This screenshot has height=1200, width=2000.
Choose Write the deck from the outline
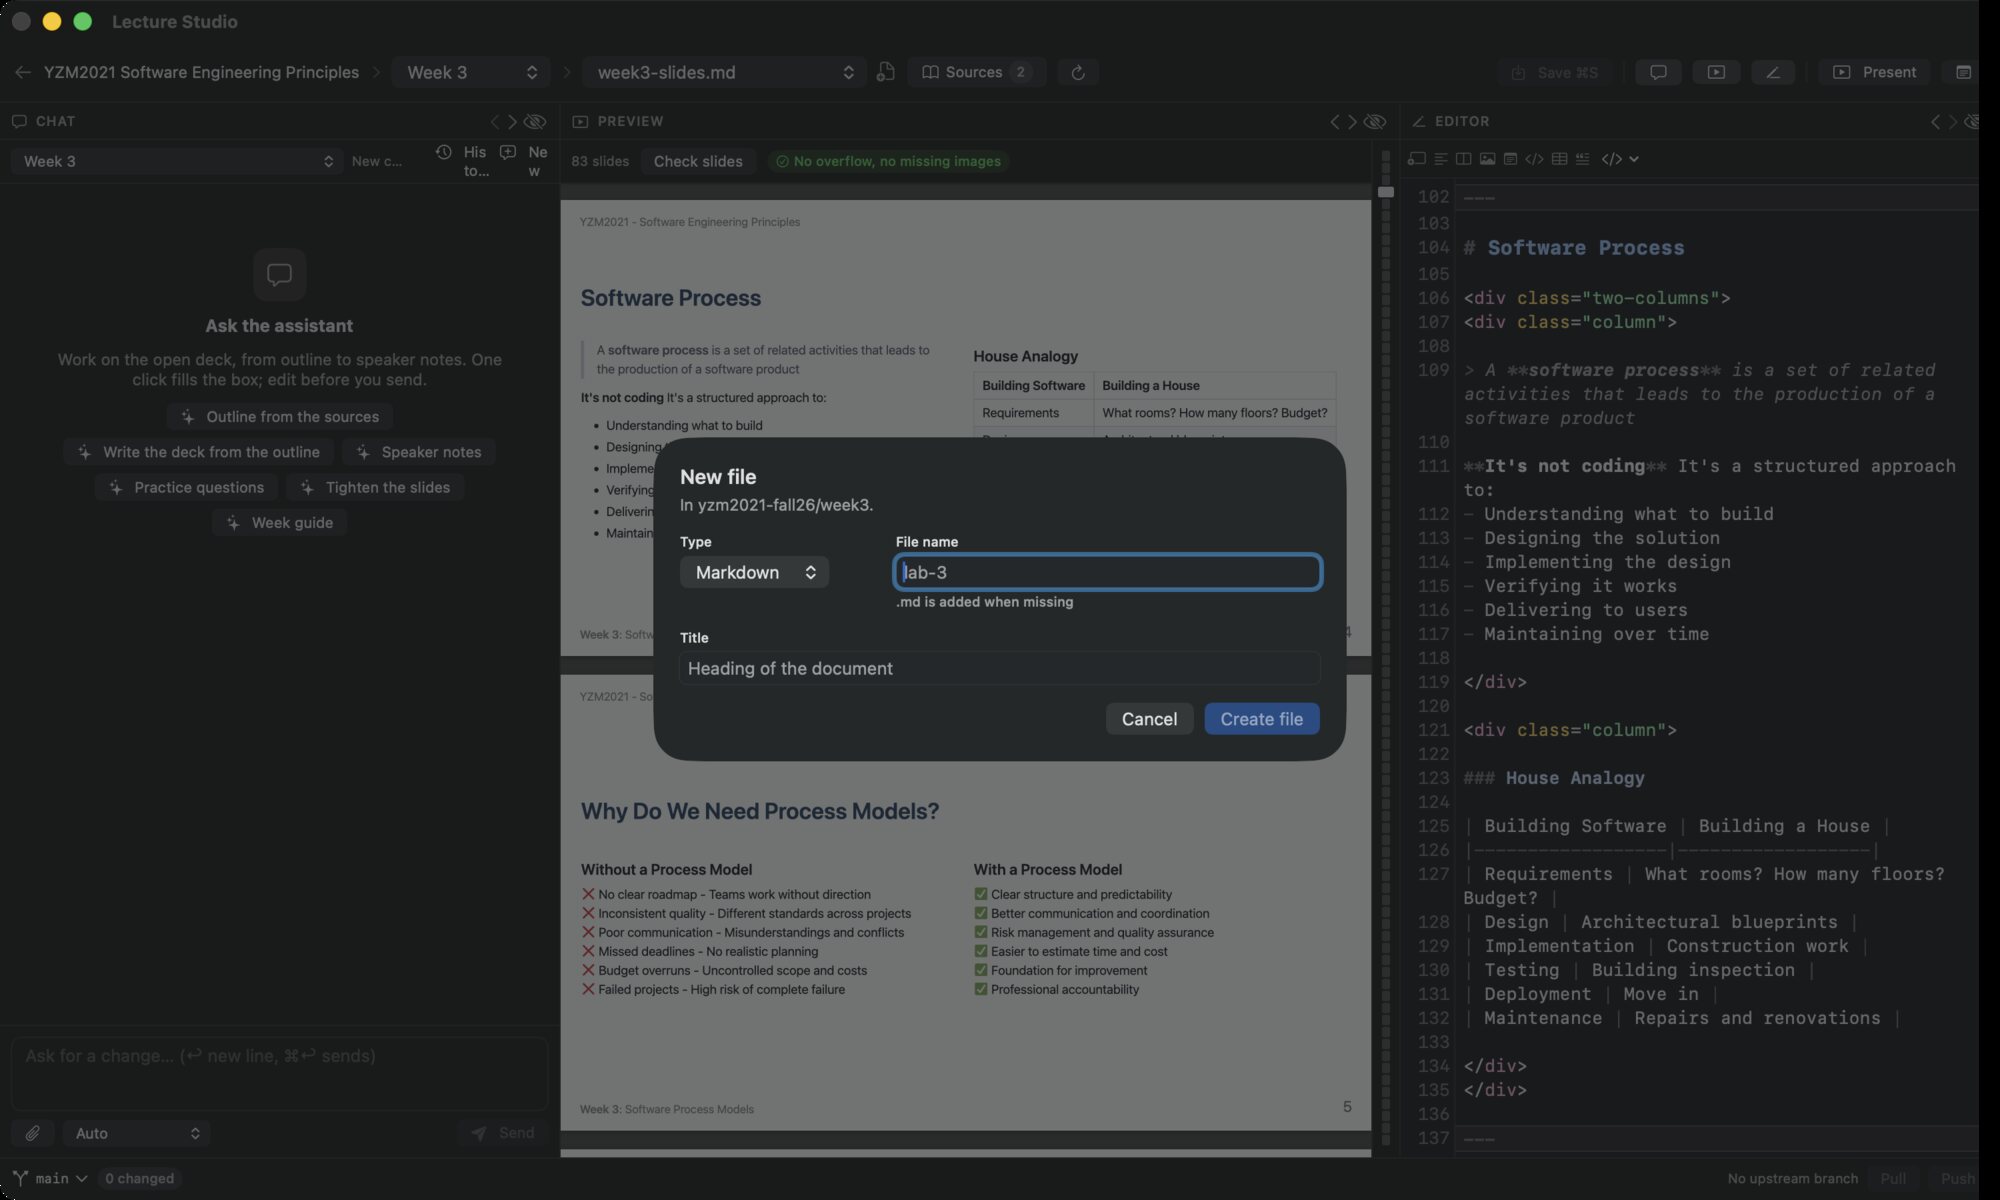point(198,452)
